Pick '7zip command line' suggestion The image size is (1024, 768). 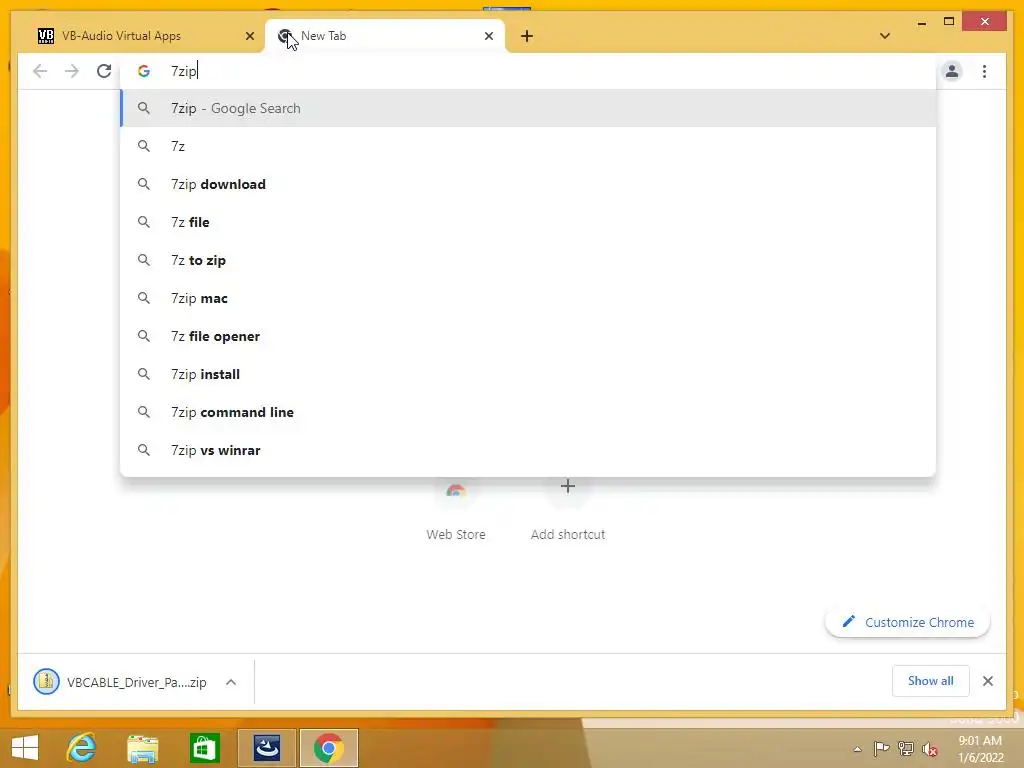[x=528, y=412]
